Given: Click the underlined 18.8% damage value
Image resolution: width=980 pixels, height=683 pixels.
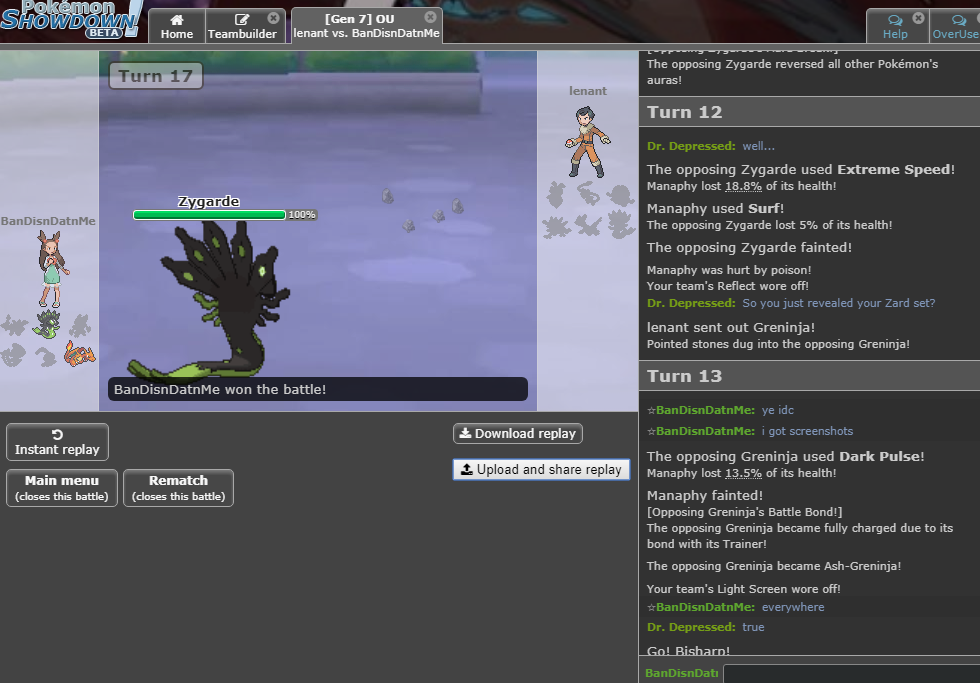Looking at the screenshot, I should (x=743, y=186).
